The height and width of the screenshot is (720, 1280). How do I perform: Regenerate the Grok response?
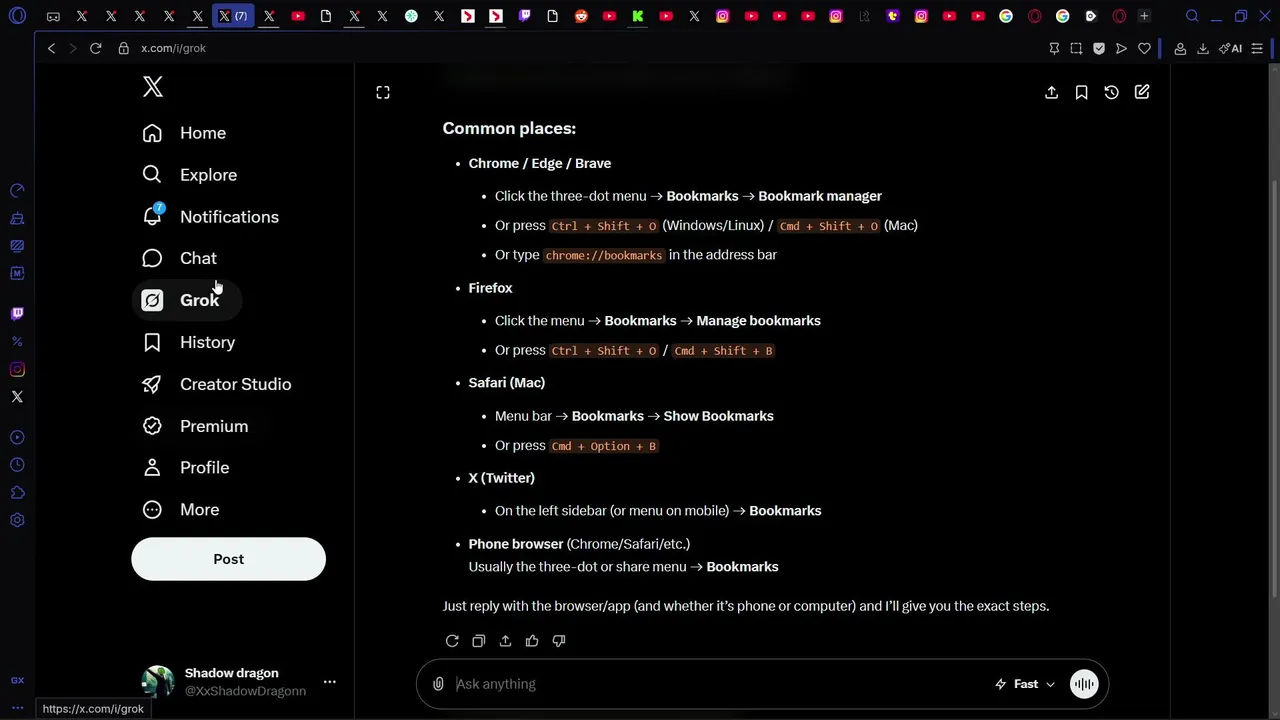pos(452,641)
